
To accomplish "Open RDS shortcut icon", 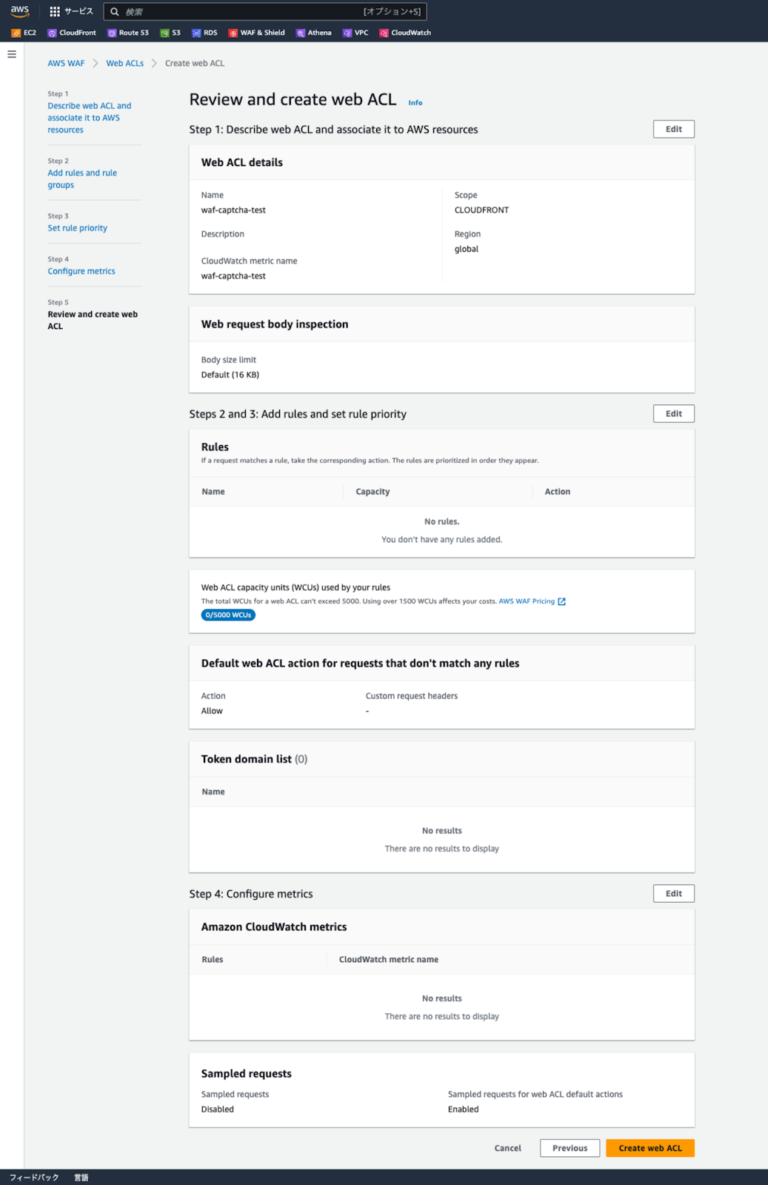I will [197, 33].
